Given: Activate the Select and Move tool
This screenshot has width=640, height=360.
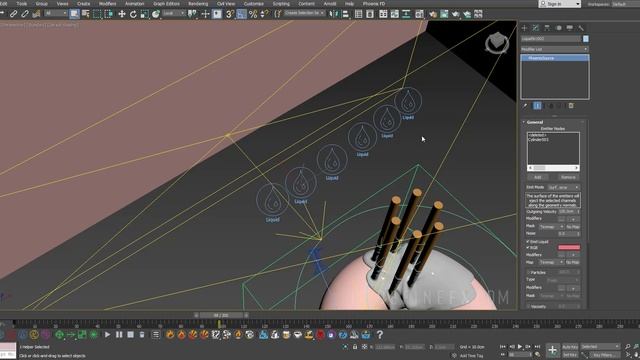Looking at the screenshot, I should (122, 14).
